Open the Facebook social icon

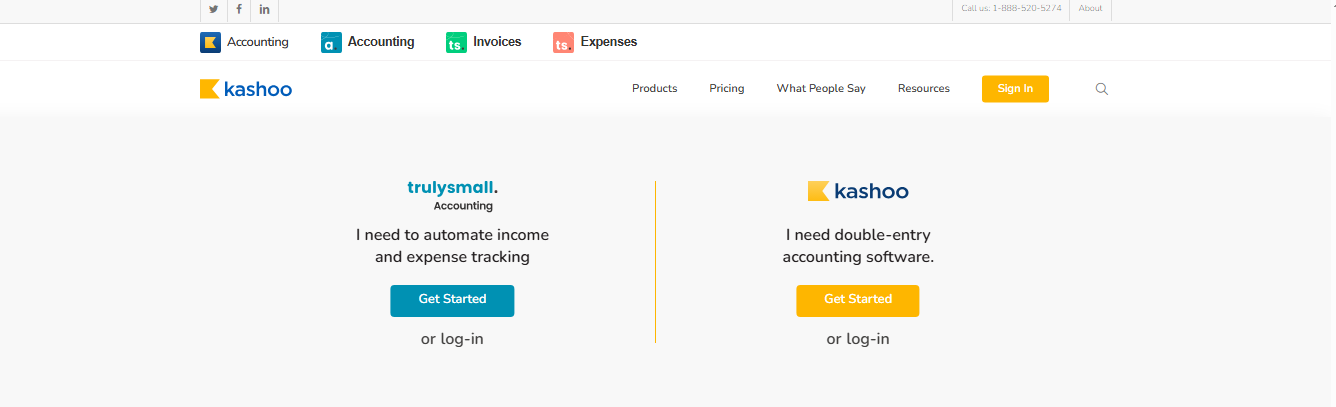pyautogui.click(x=239, y=9)
